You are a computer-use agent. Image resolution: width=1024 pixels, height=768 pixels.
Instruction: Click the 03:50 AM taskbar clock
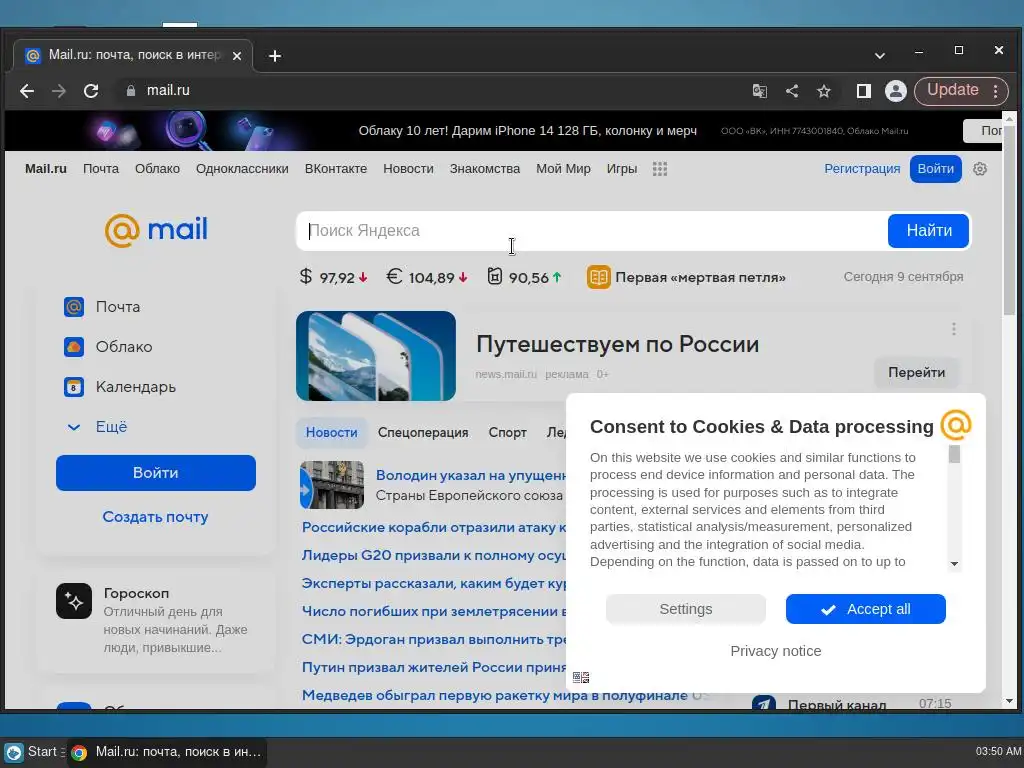point(998,752)
